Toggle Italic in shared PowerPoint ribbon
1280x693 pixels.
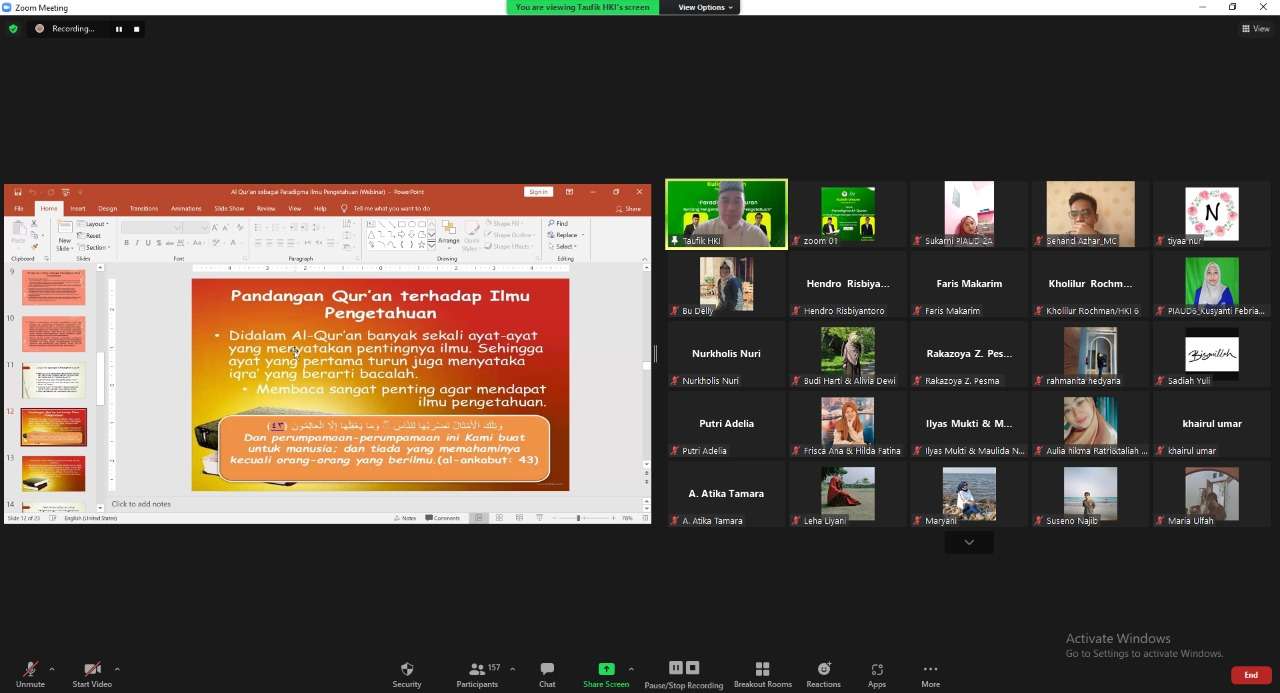tap(137, 243)
